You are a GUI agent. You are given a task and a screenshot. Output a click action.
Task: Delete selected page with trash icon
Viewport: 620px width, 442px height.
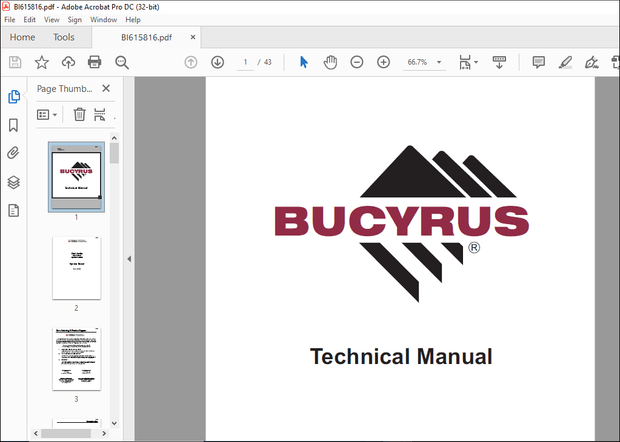click(x=79, y=115)
